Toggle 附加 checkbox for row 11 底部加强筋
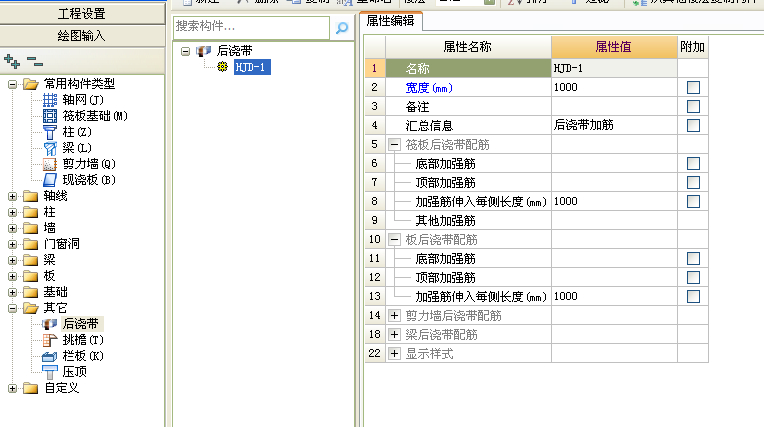The image size is (764, 427). pos(693,258)
